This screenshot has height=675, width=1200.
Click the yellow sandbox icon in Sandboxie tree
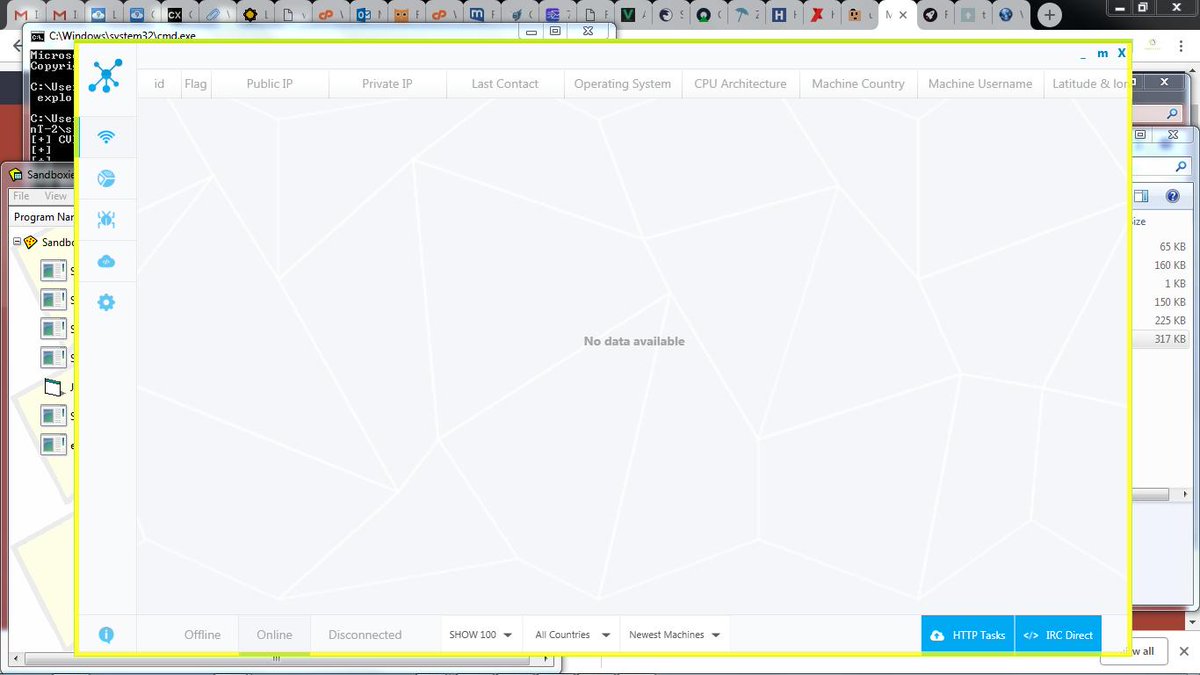[x=30, y=242]
